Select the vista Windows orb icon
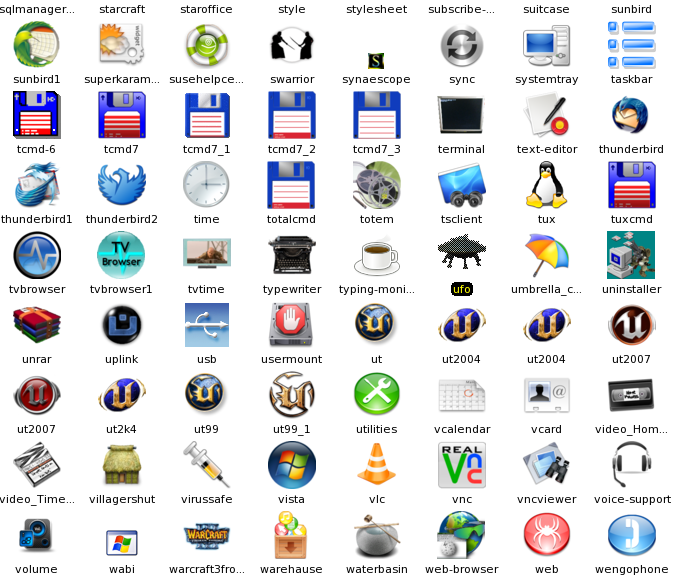This screenshot has height=580, width=691. (292, 465)
